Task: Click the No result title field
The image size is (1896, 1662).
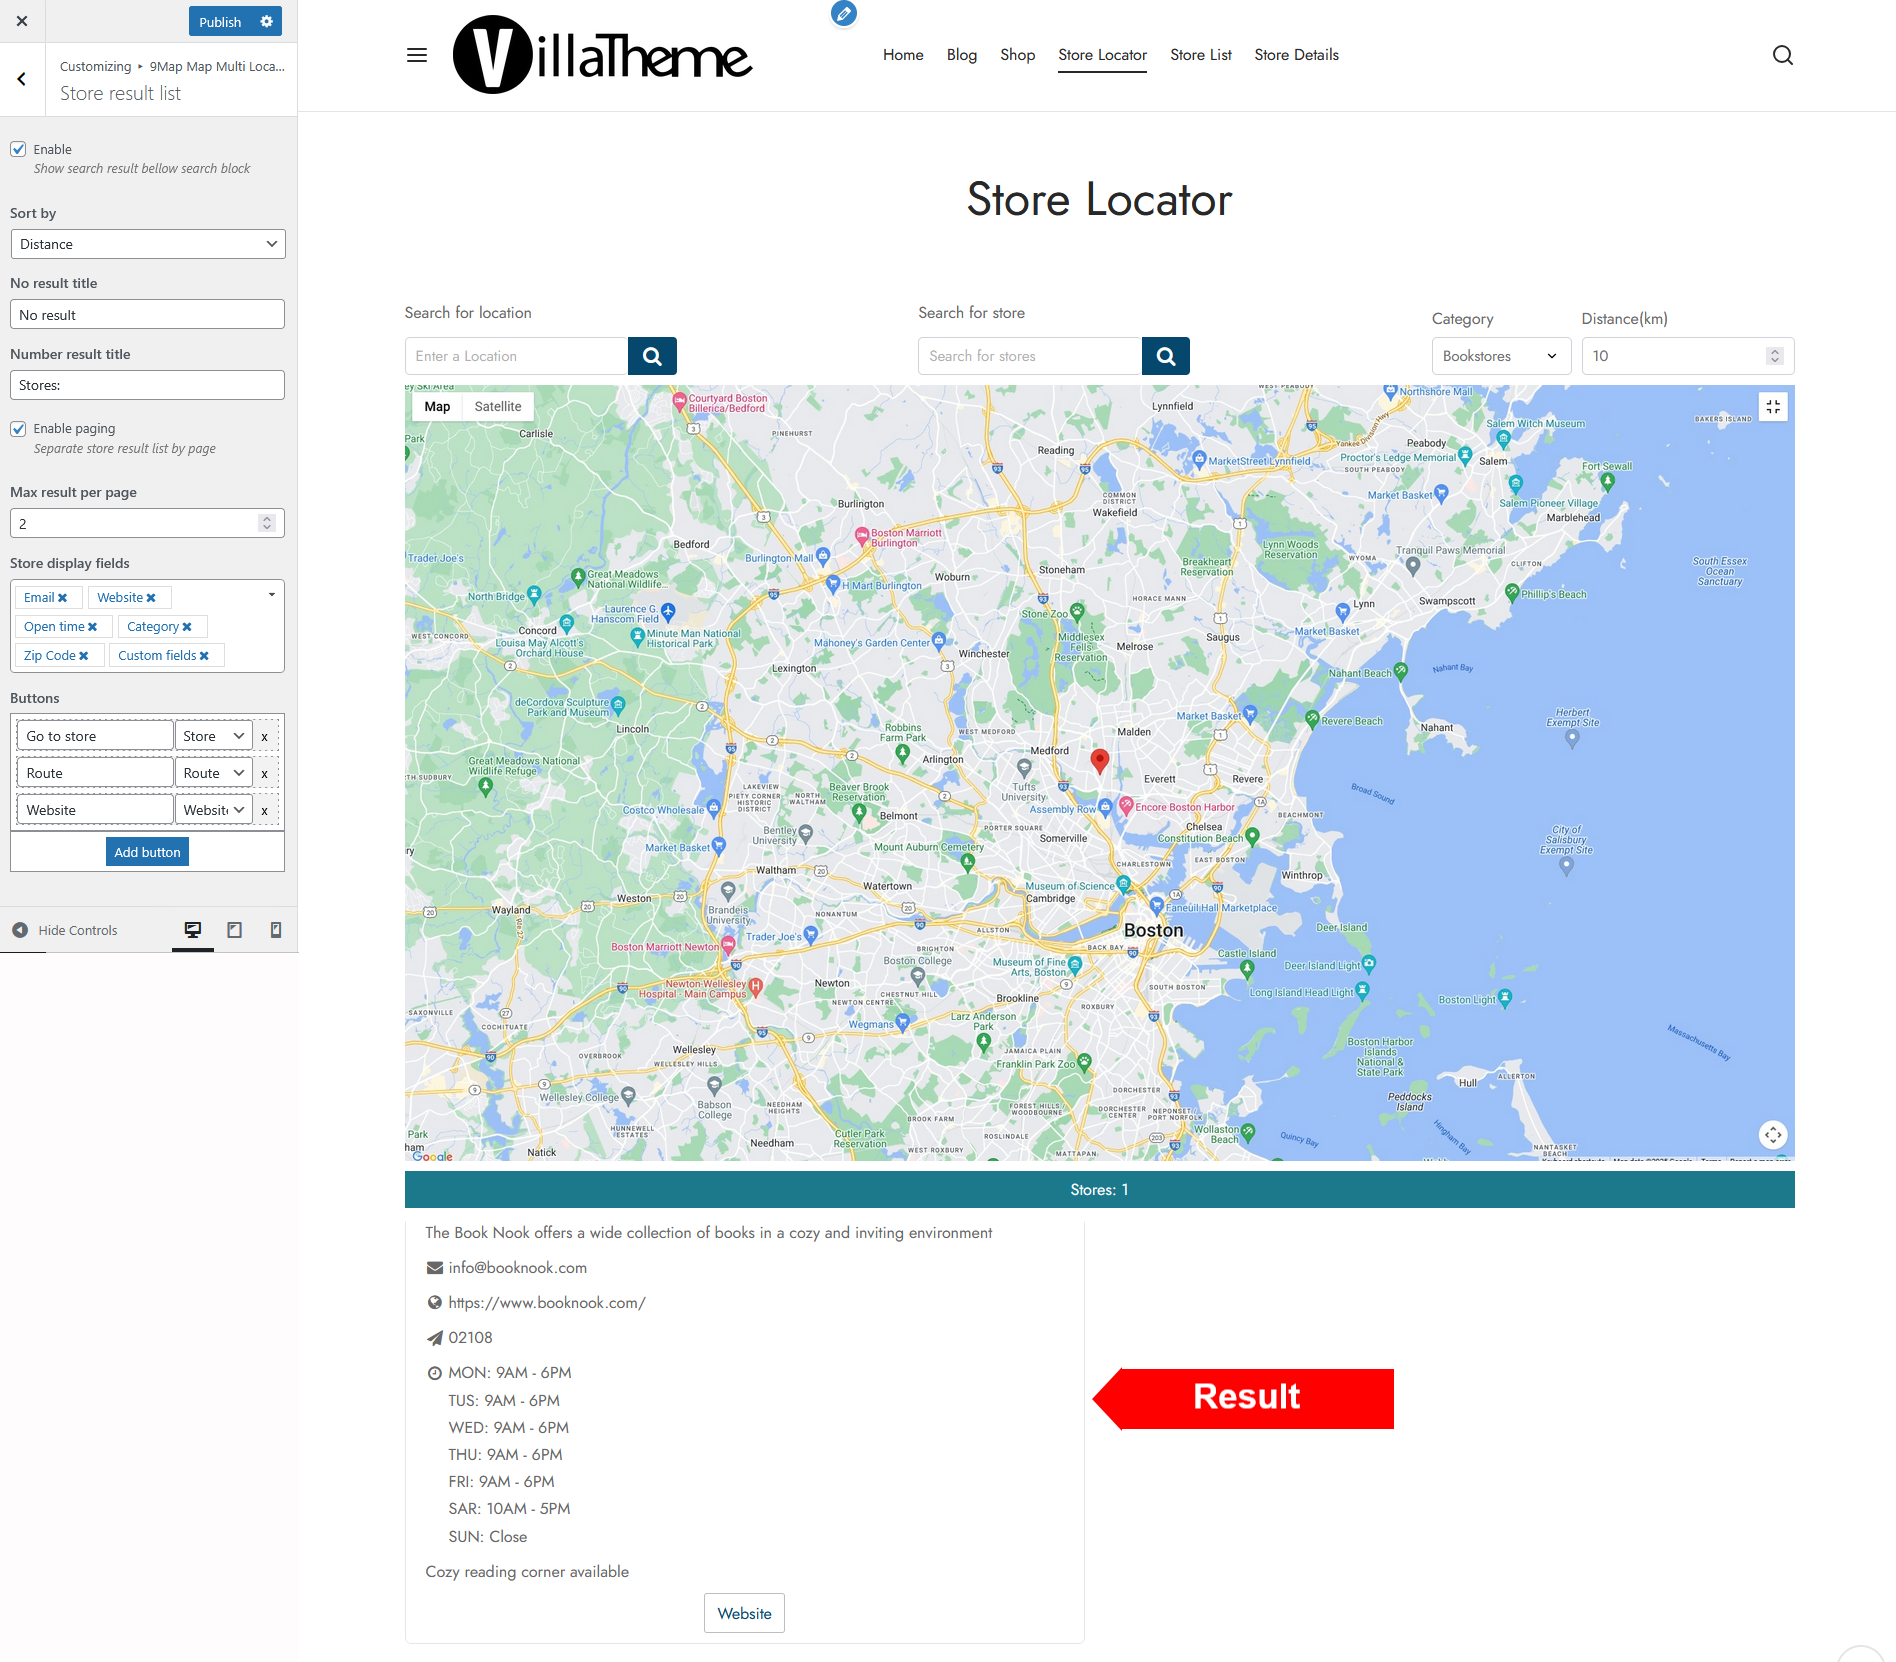Action: coord(148,315)
